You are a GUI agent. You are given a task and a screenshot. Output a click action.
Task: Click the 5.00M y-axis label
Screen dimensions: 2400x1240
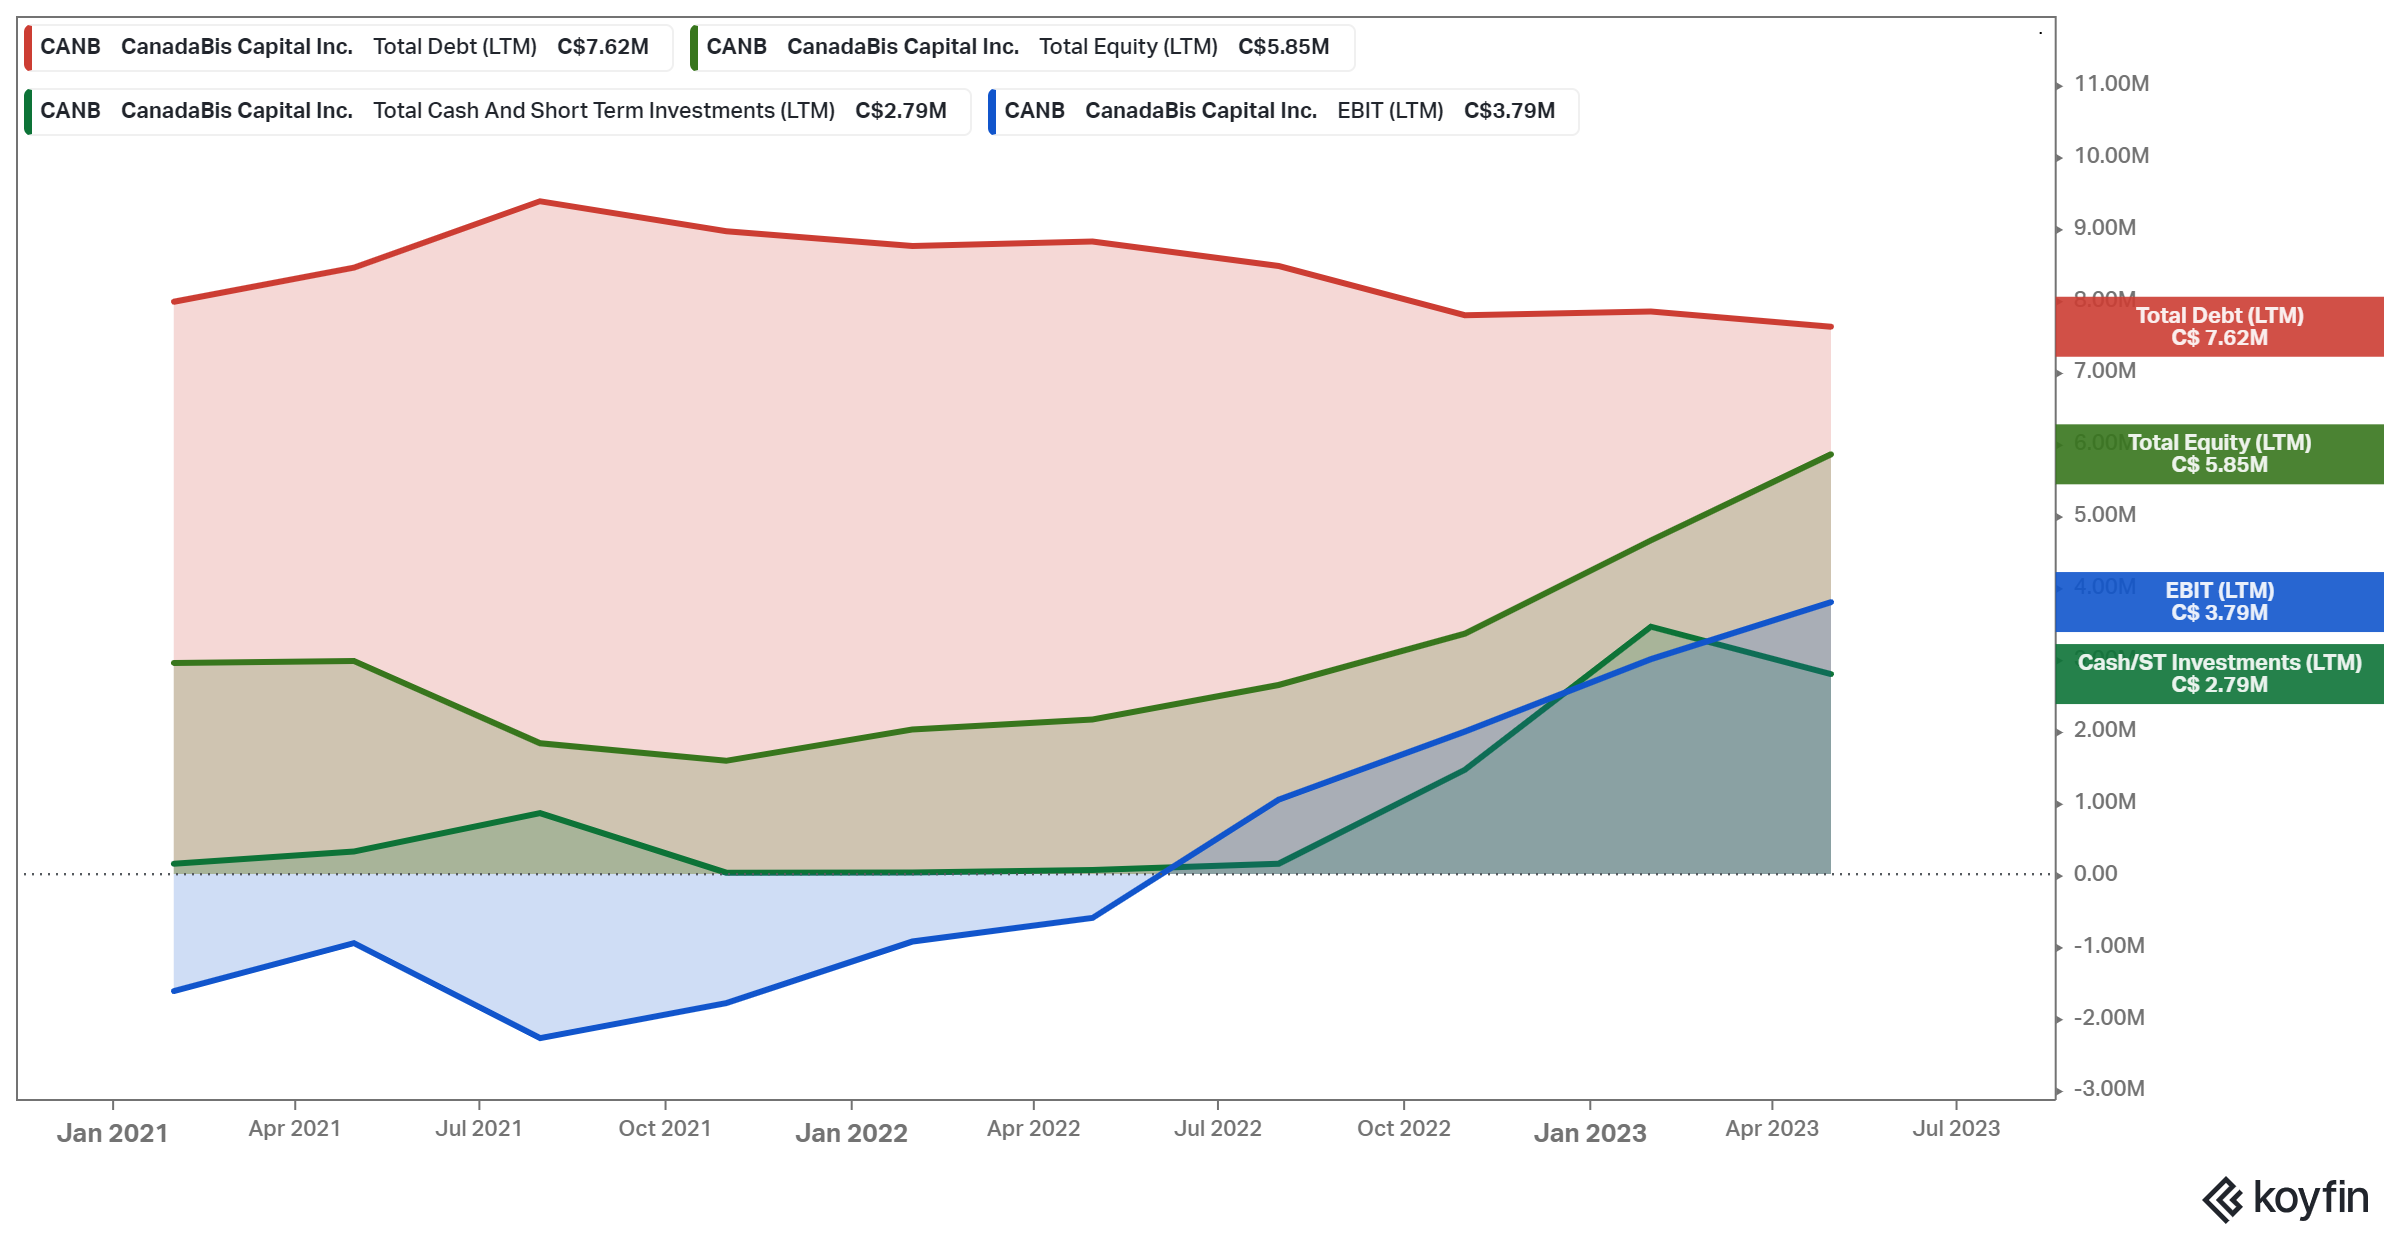click(x=2105, y=515)
